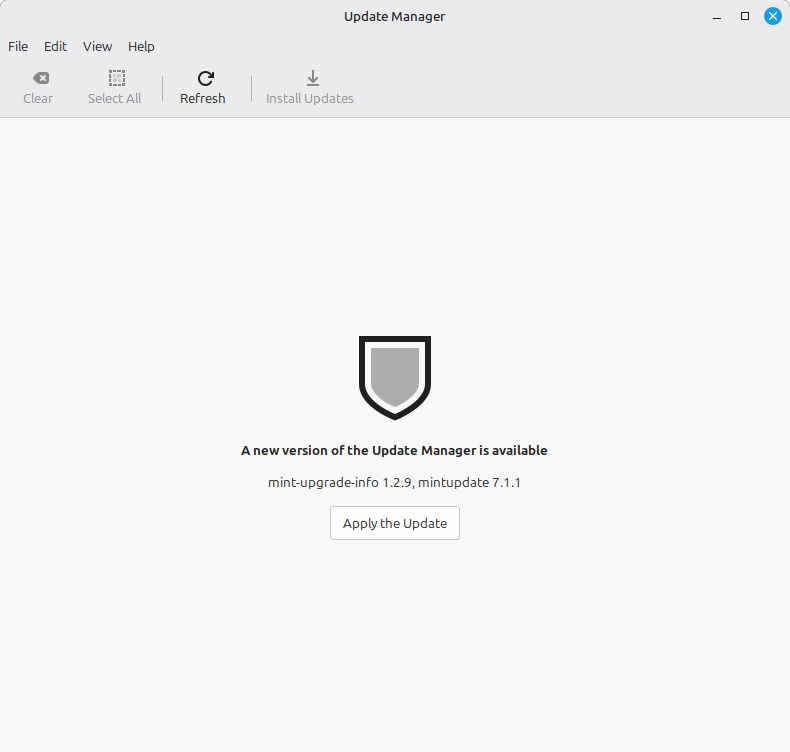Click the Update Manager title bar text
790x752 pixels.
click(394, 17)
